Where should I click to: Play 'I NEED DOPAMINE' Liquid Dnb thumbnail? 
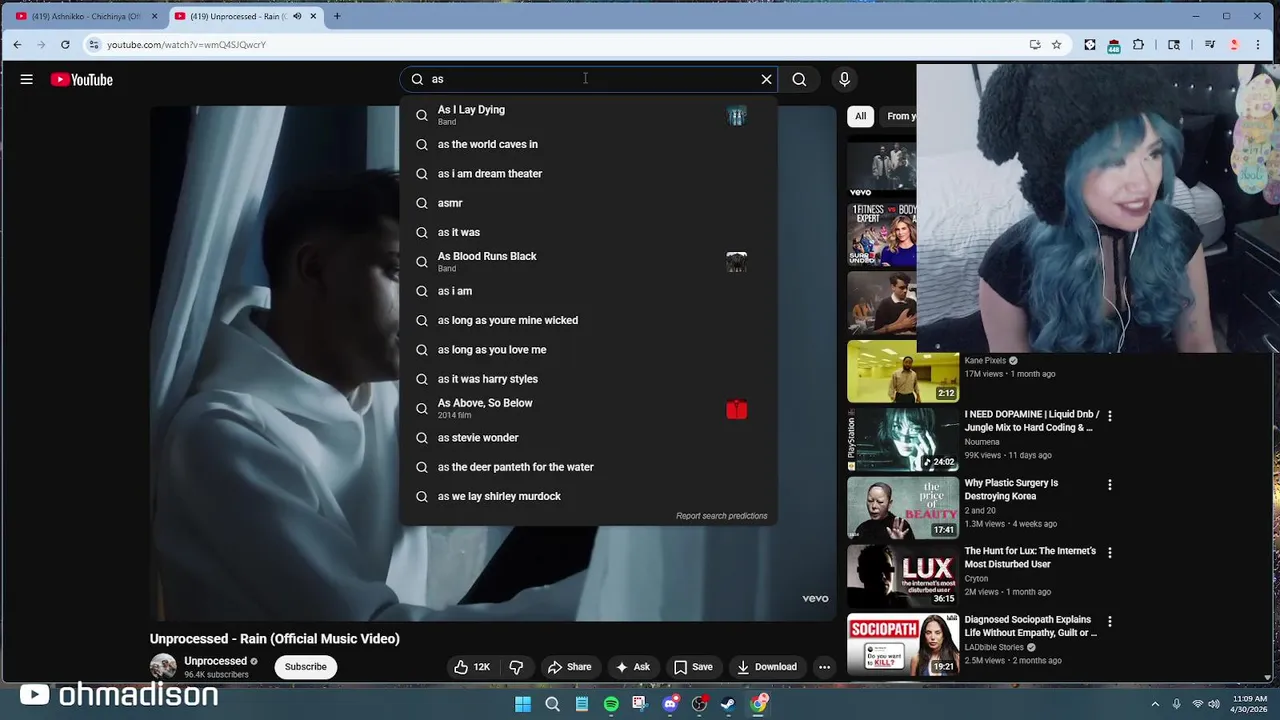pos(903,440)
